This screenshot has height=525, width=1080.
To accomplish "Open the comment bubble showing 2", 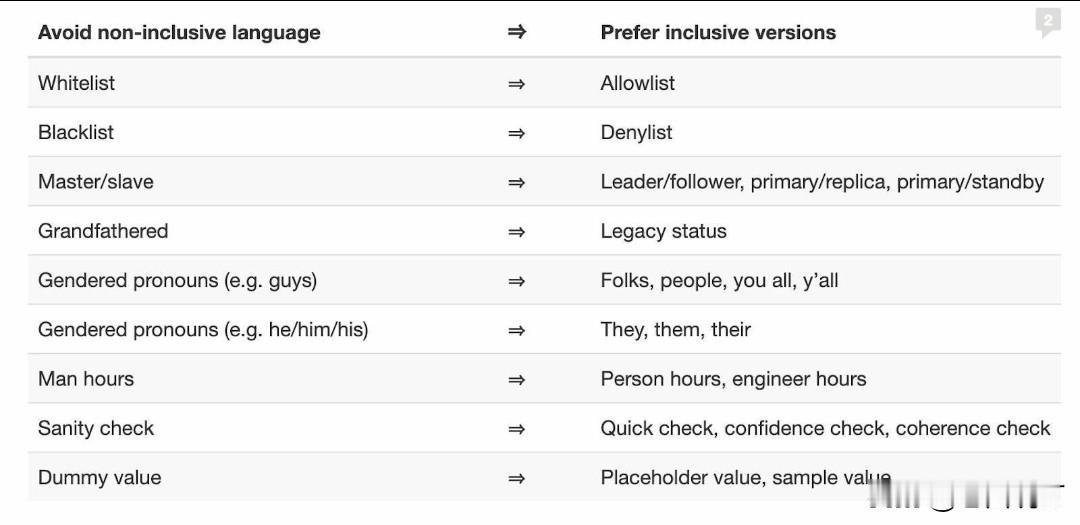I will 1047,21.
